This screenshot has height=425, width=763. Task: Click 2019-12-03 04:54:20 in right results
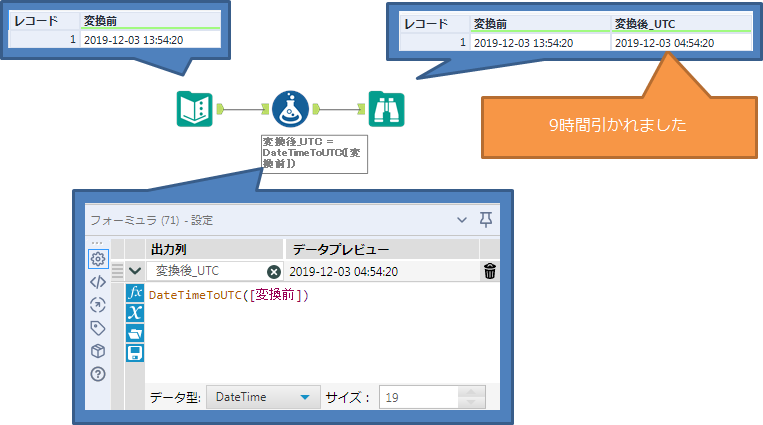665,43
